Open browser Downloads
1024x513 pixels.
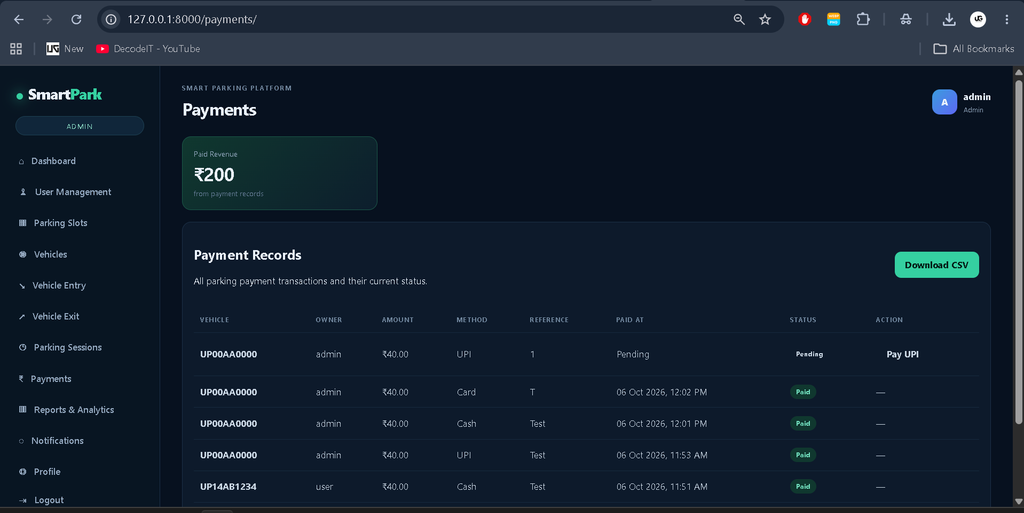click(949, 20)
